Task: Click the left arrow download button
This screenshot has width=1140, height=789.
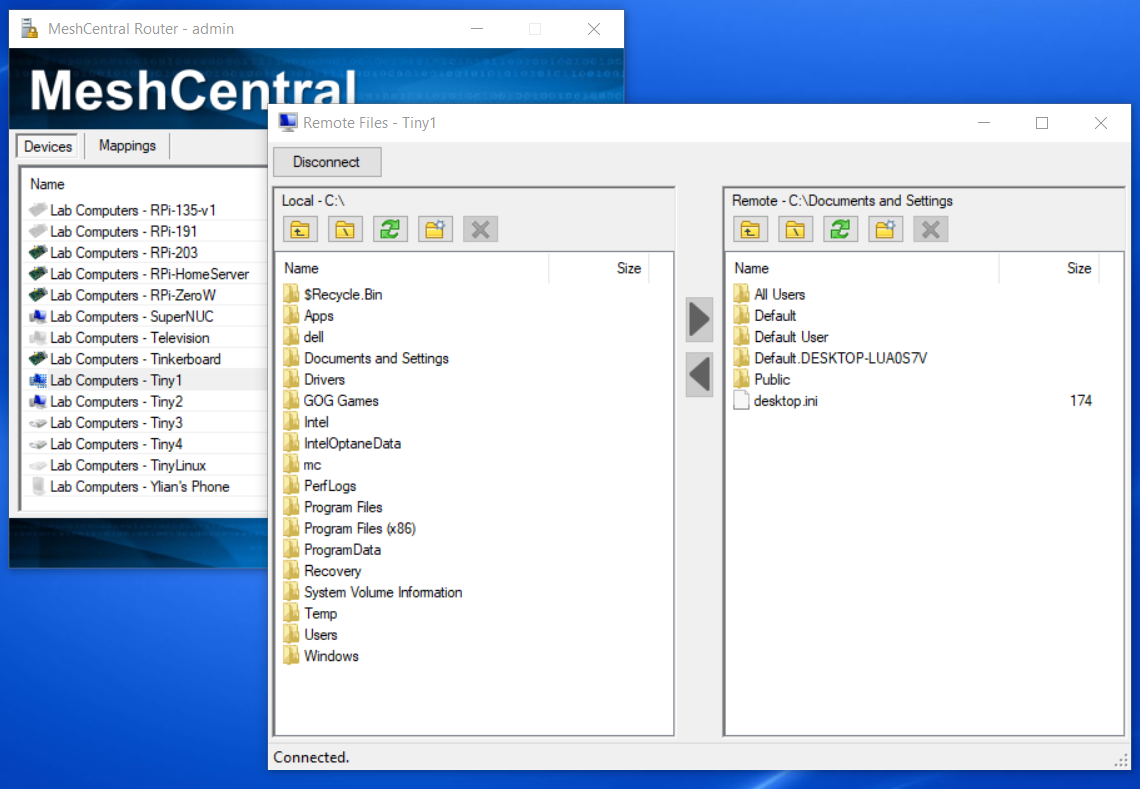Action: click(x=699, y=375)
